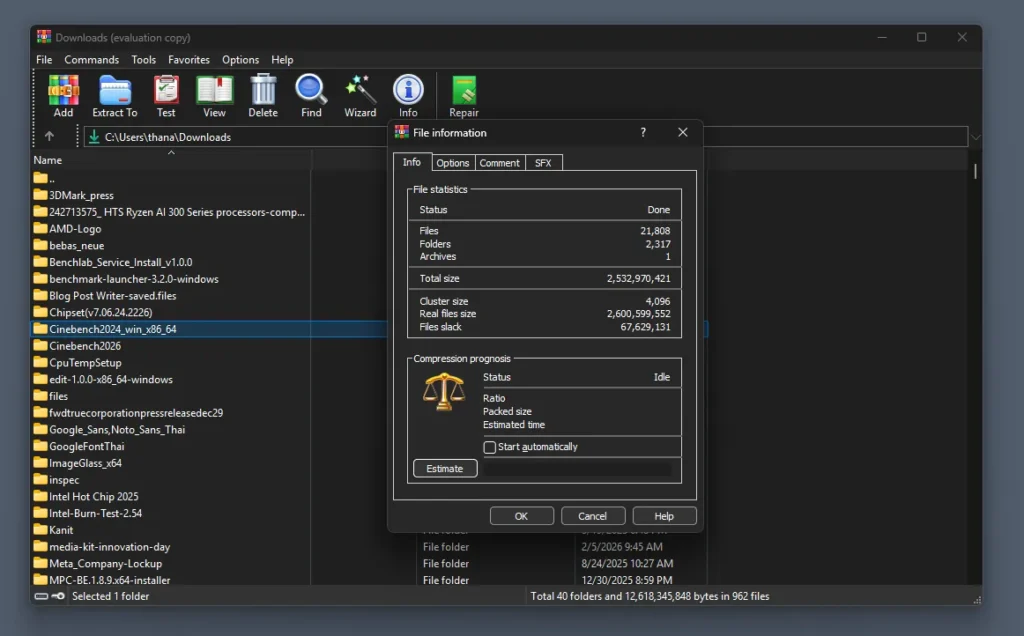Click the Estimate button

[x=445, y=469]
